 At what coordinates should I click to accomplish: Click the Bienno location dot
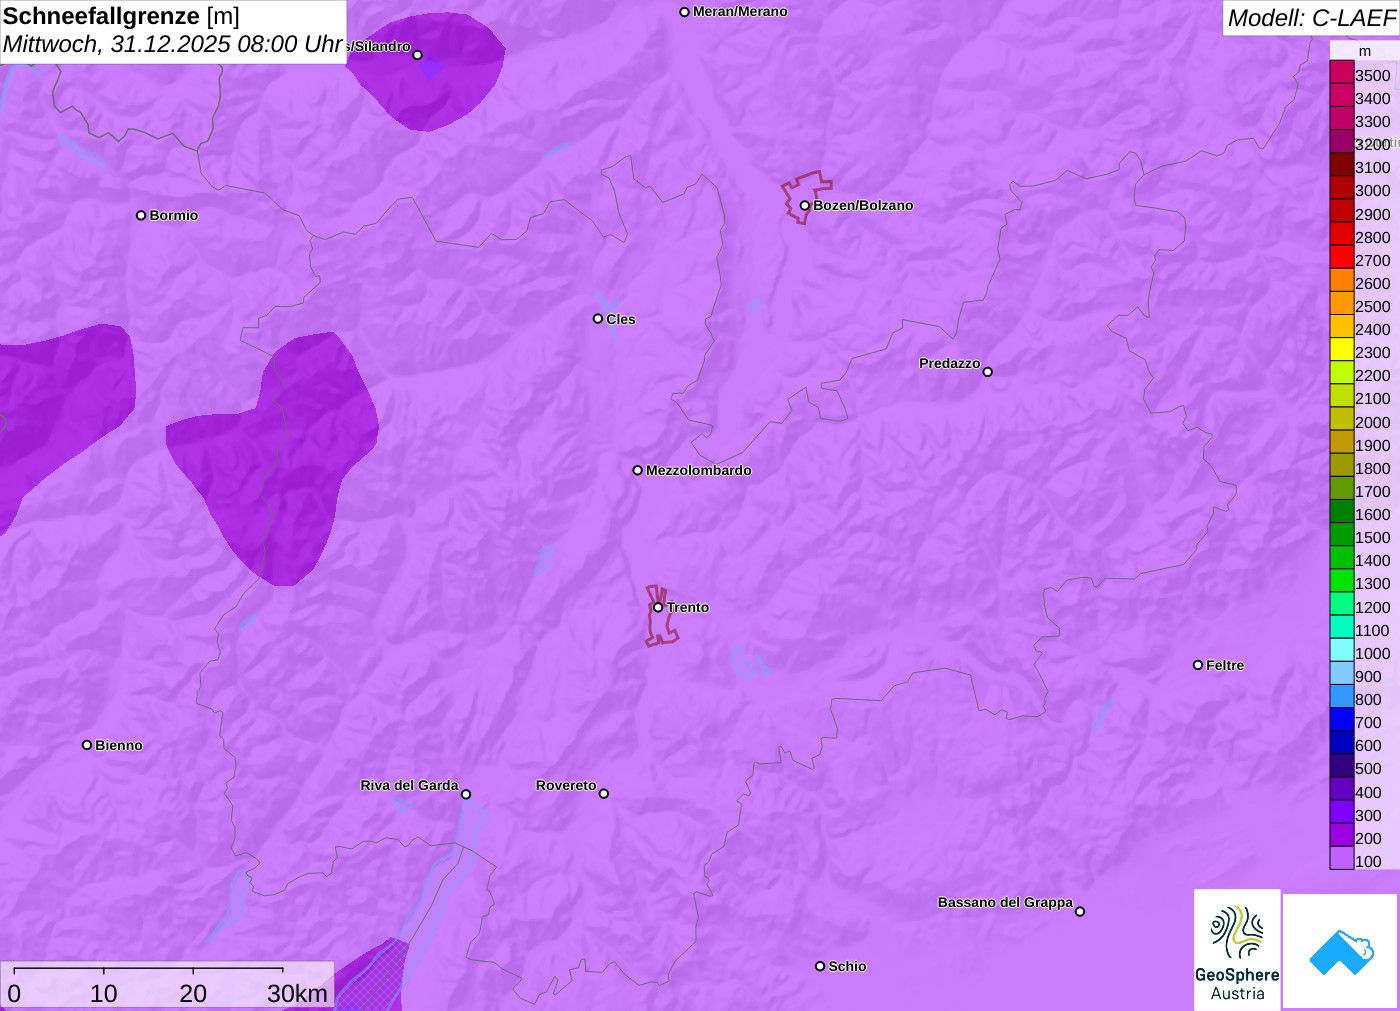pyautogui.click(x=87, y=745)
